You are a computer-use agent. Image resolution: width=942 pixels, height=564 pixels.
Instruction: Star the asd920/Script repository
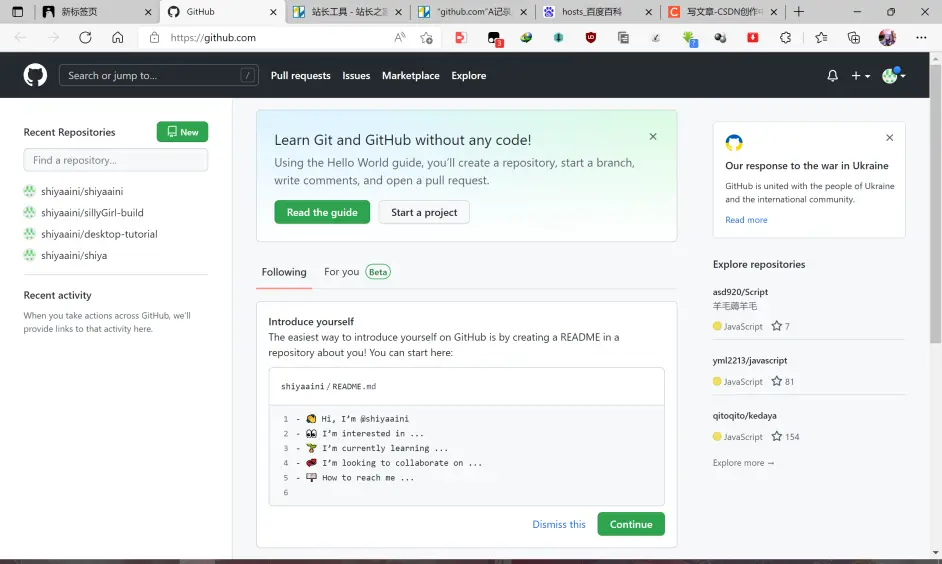click(x=777, y=326)
